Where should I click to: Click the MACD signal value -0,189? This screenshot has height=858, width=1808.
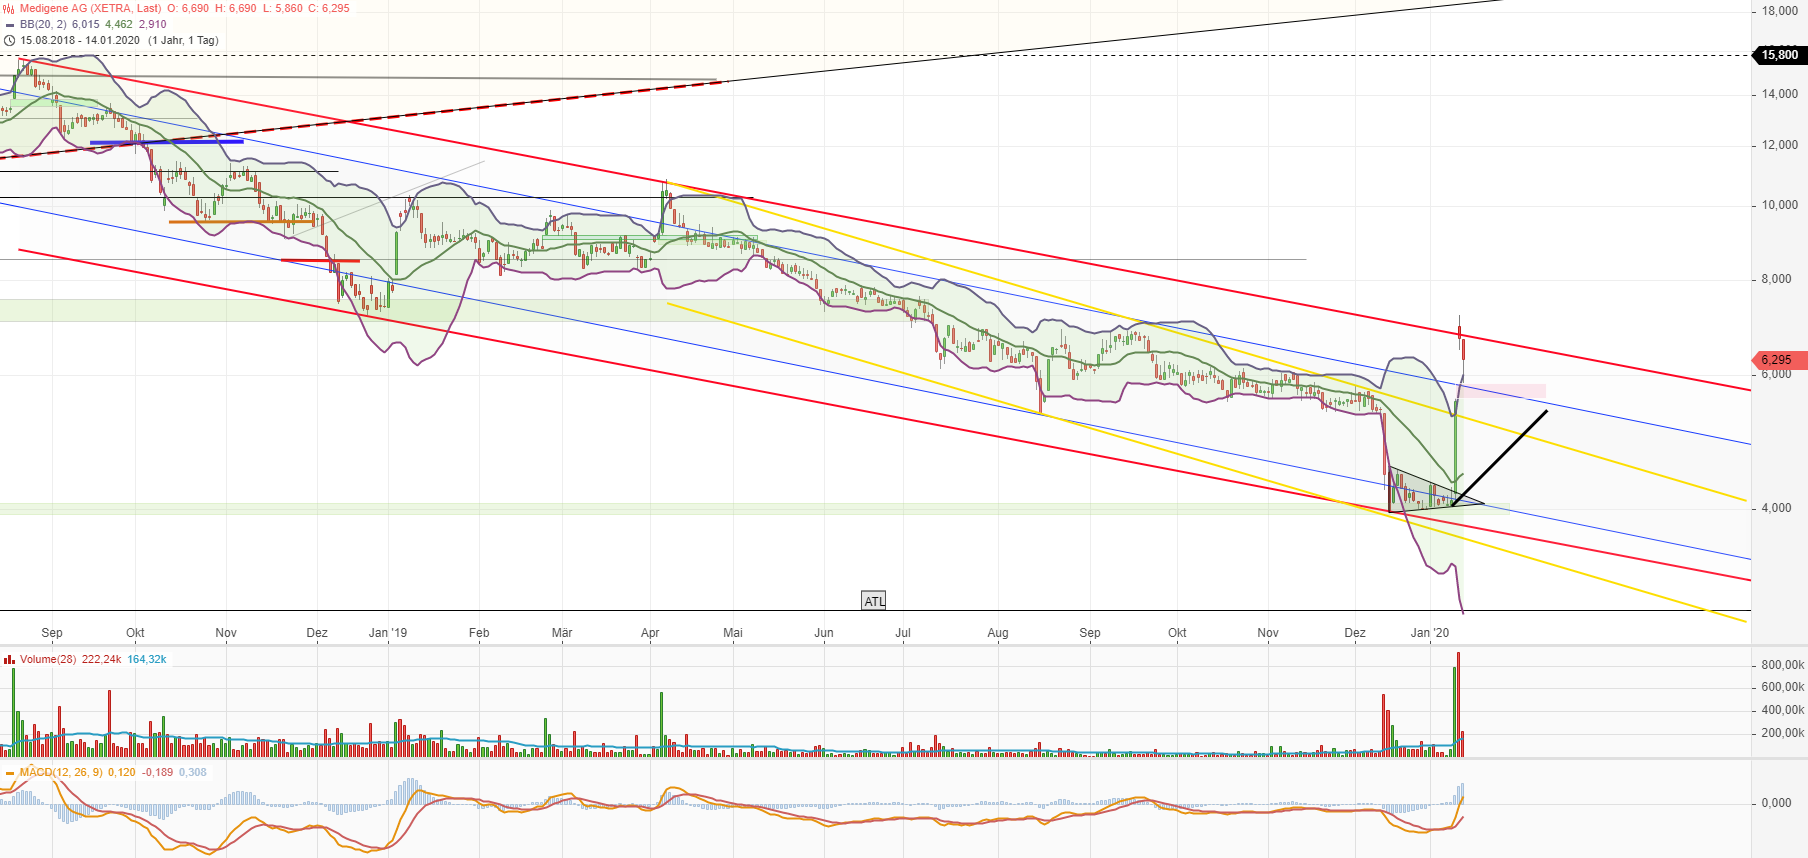pos(157,772)
